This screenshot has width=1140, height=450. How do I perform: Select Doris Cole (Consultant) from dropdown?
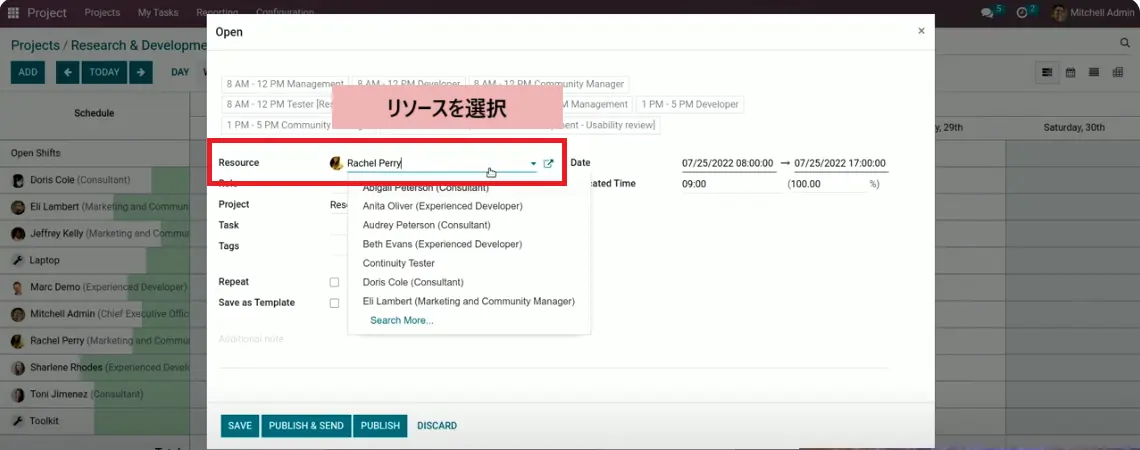tap(413, 282)
